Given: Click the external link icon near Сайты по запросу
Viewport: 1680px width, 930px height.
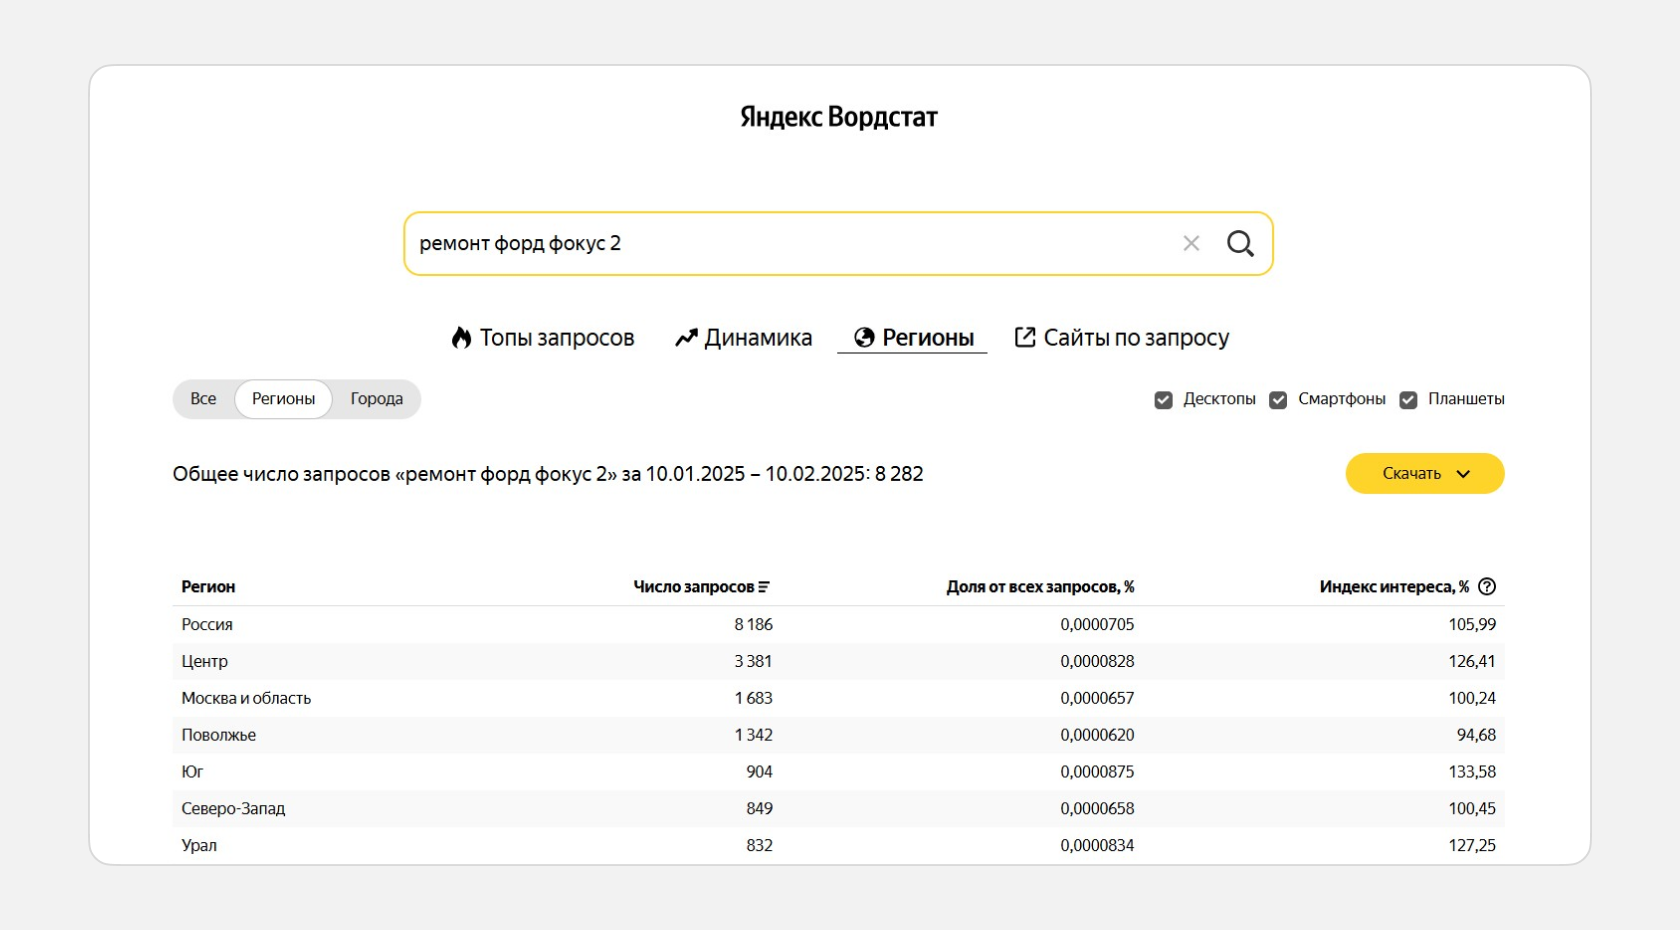Looking at the screenshot, I should pyautogui.click(x=1024, y=338).
